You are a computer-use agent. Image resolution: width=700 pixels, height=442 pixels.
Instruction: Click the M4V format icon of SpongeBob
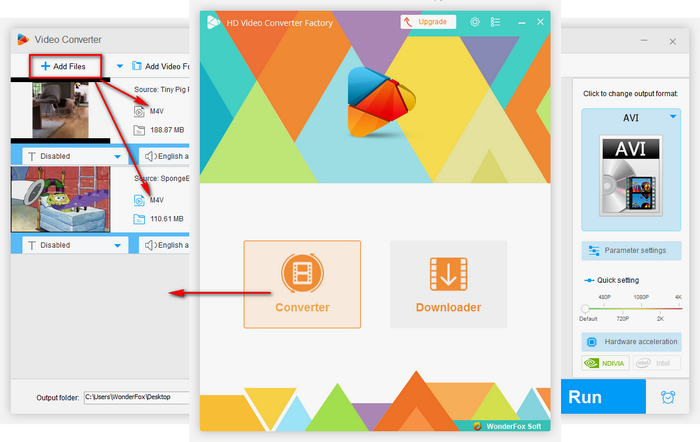coord(139,200)
